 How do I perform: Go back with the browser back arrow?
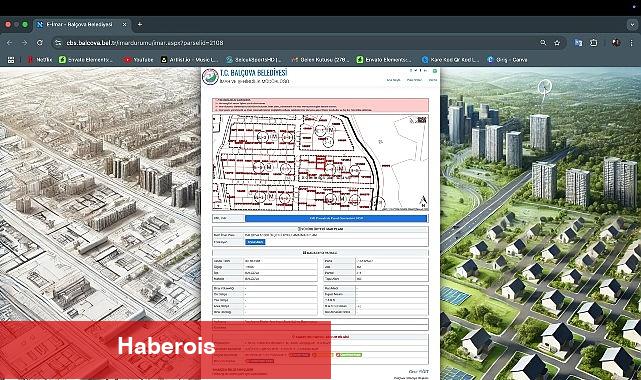point(9,42)
